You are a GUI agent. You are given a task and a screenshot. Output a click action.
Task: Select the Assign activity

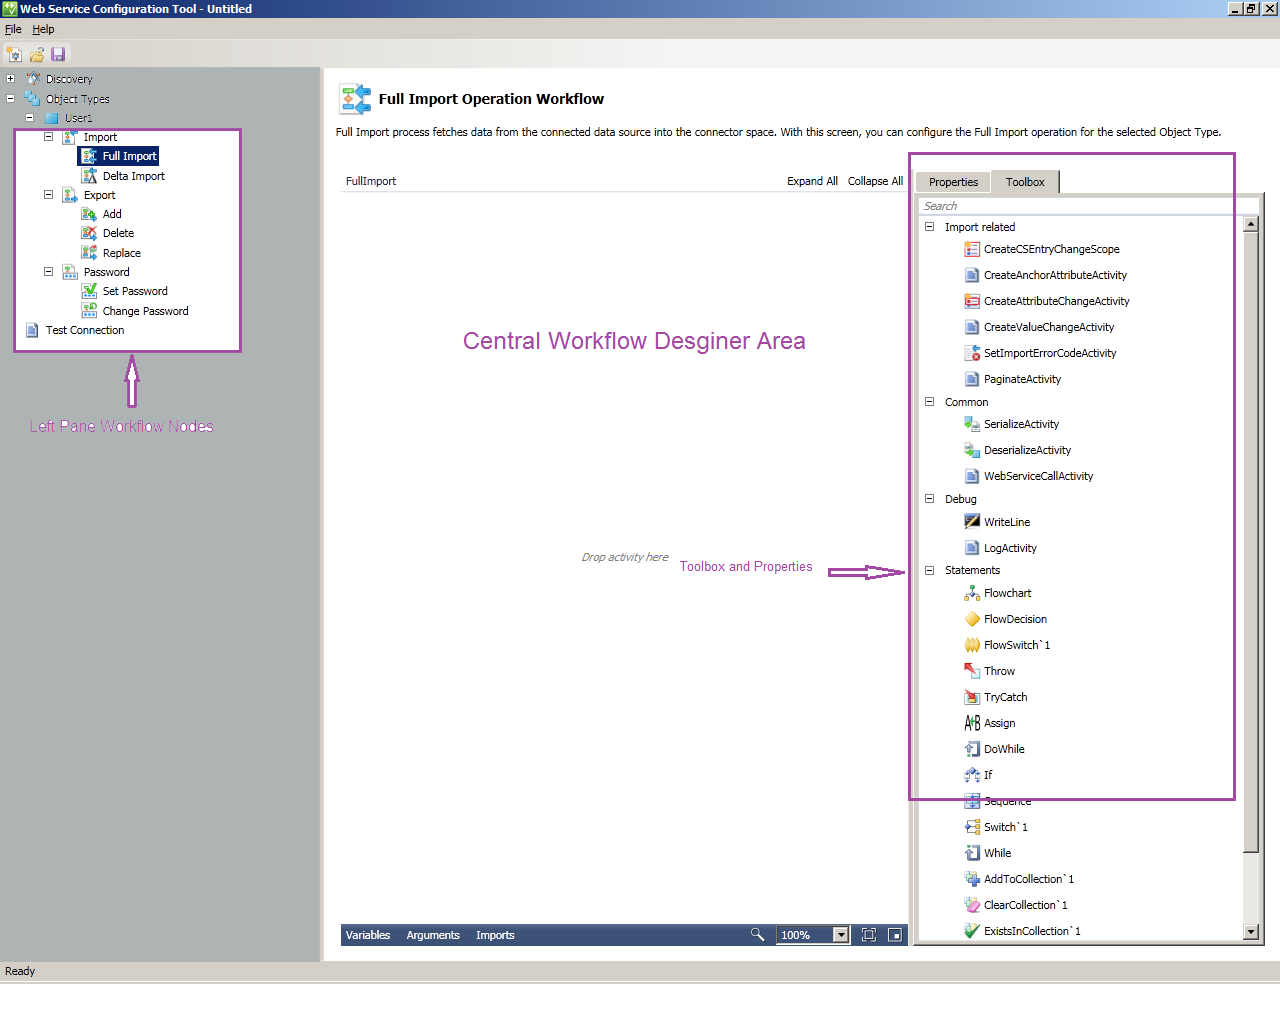coord(1000,723)
